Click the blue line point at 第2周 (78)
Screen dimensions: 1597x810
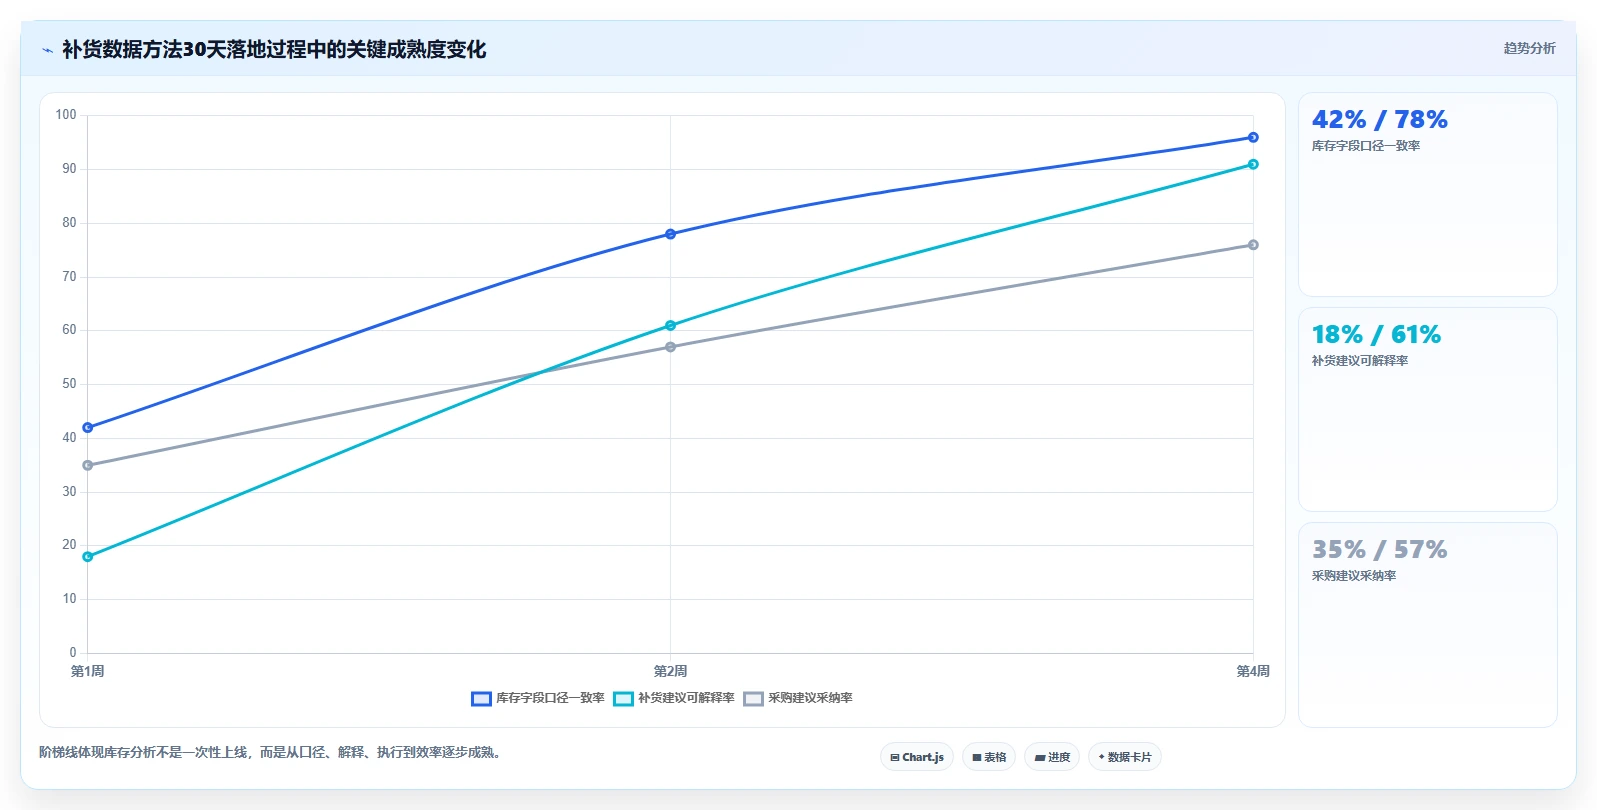[x=670, y=234]
